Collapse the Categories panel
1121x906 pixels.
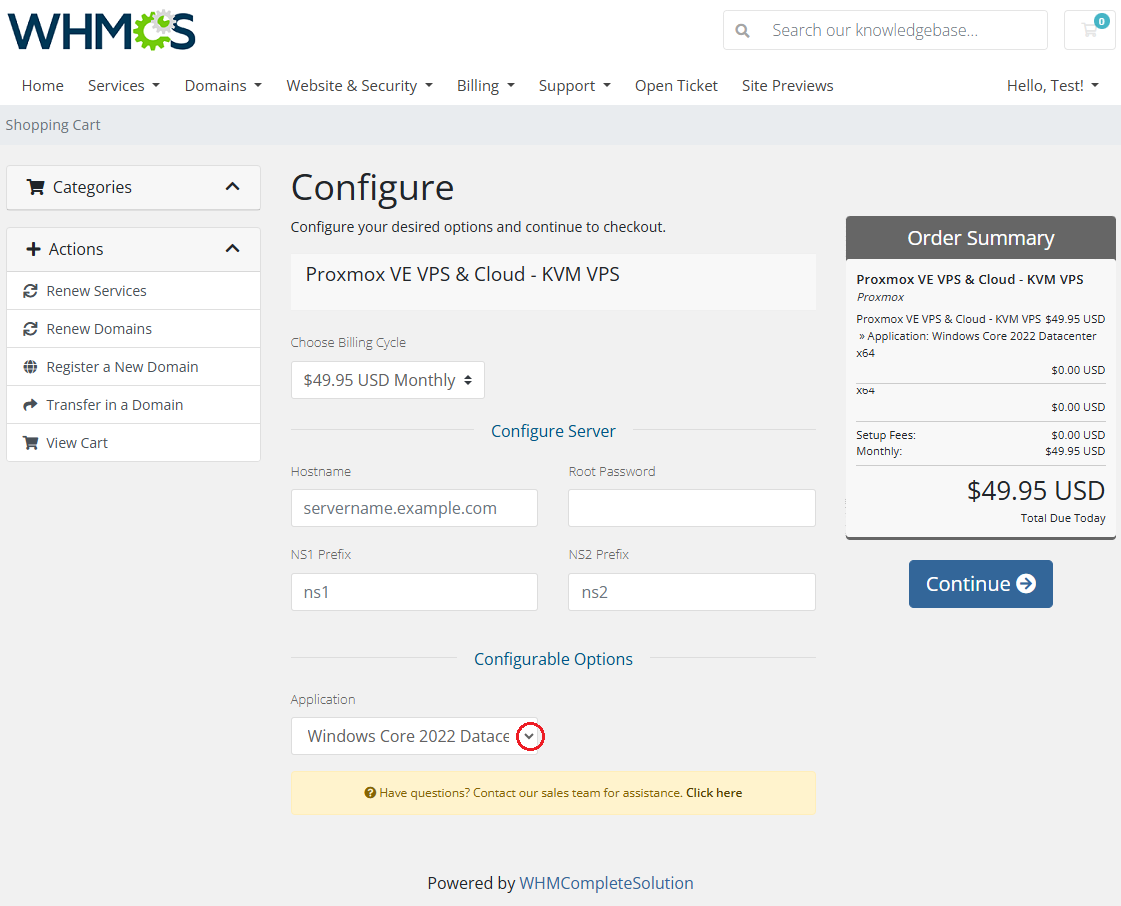tap(232, 187)
